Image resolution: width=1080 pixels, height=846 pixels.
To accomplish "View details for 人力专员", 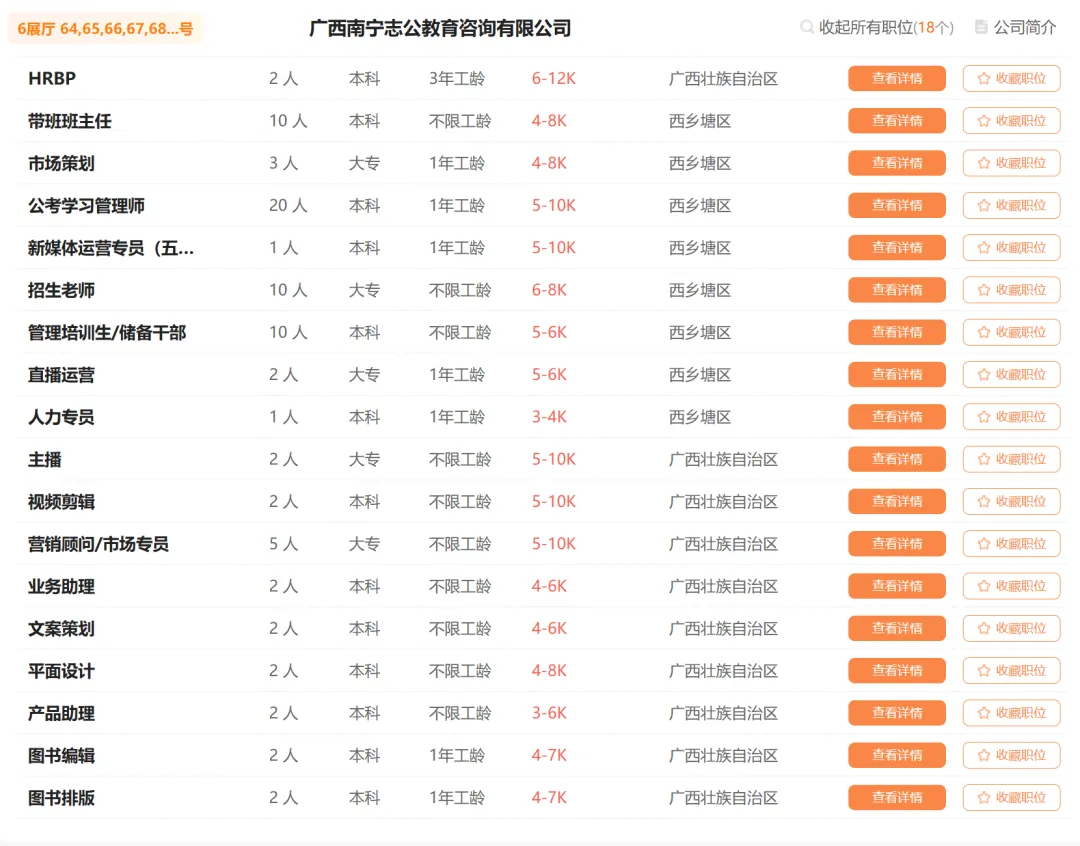I will tap(897, 417).
